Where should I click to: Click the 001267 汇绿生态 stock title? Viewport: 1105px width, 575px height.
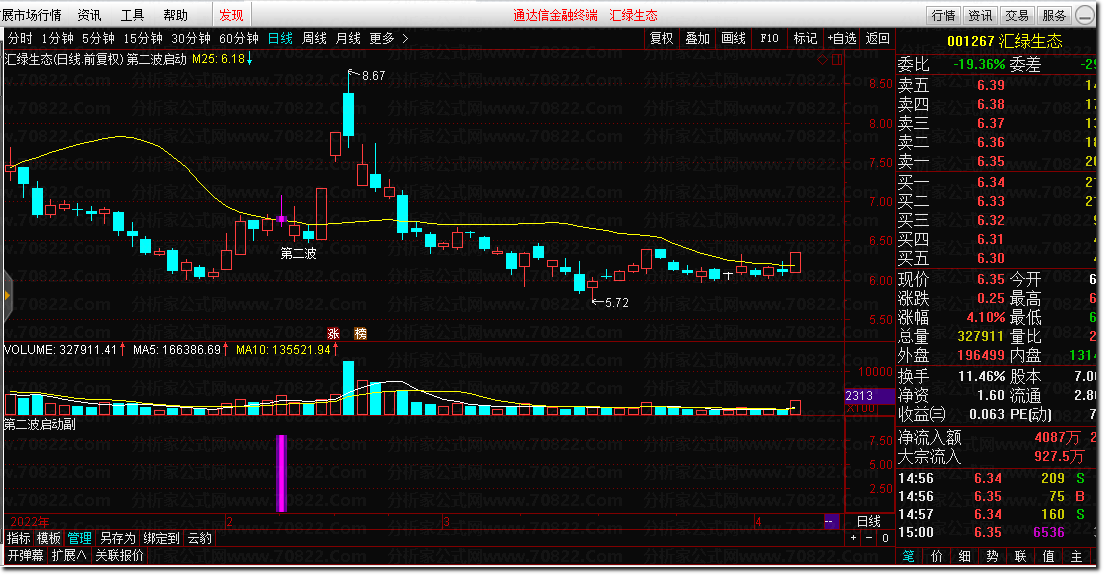click(x=1004, y=41)
